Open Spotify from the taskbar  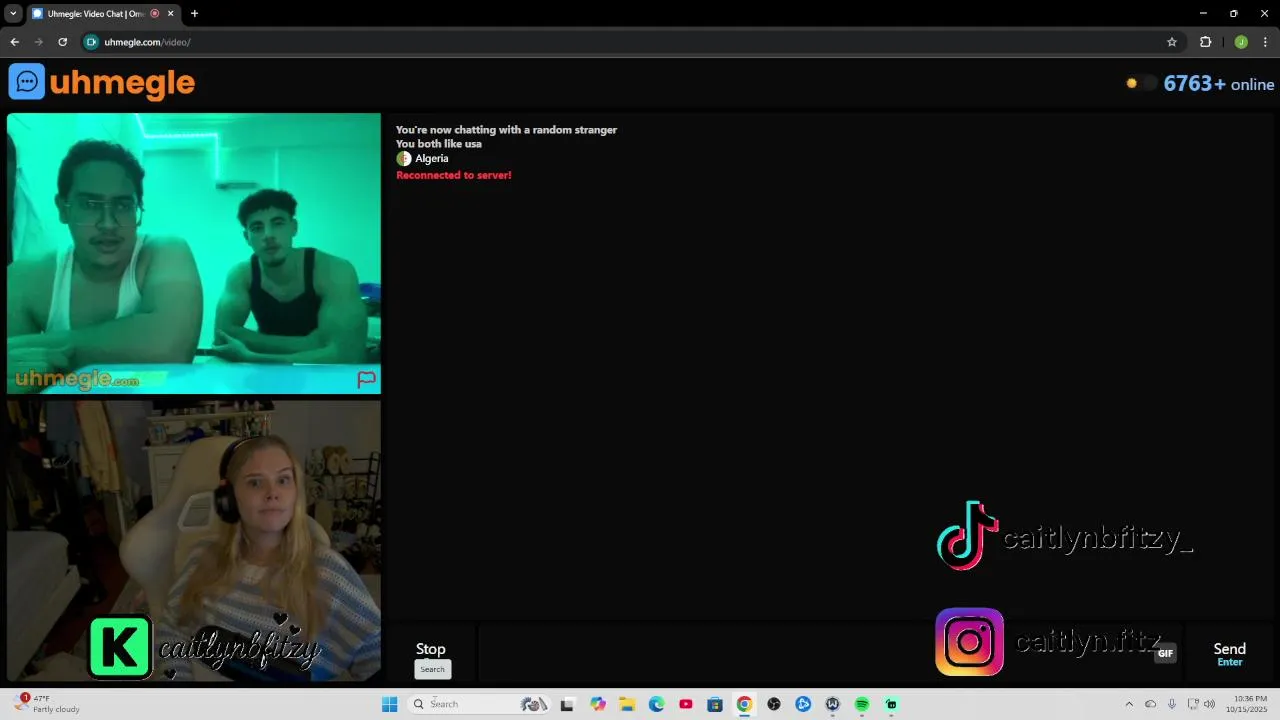point(862,704)
